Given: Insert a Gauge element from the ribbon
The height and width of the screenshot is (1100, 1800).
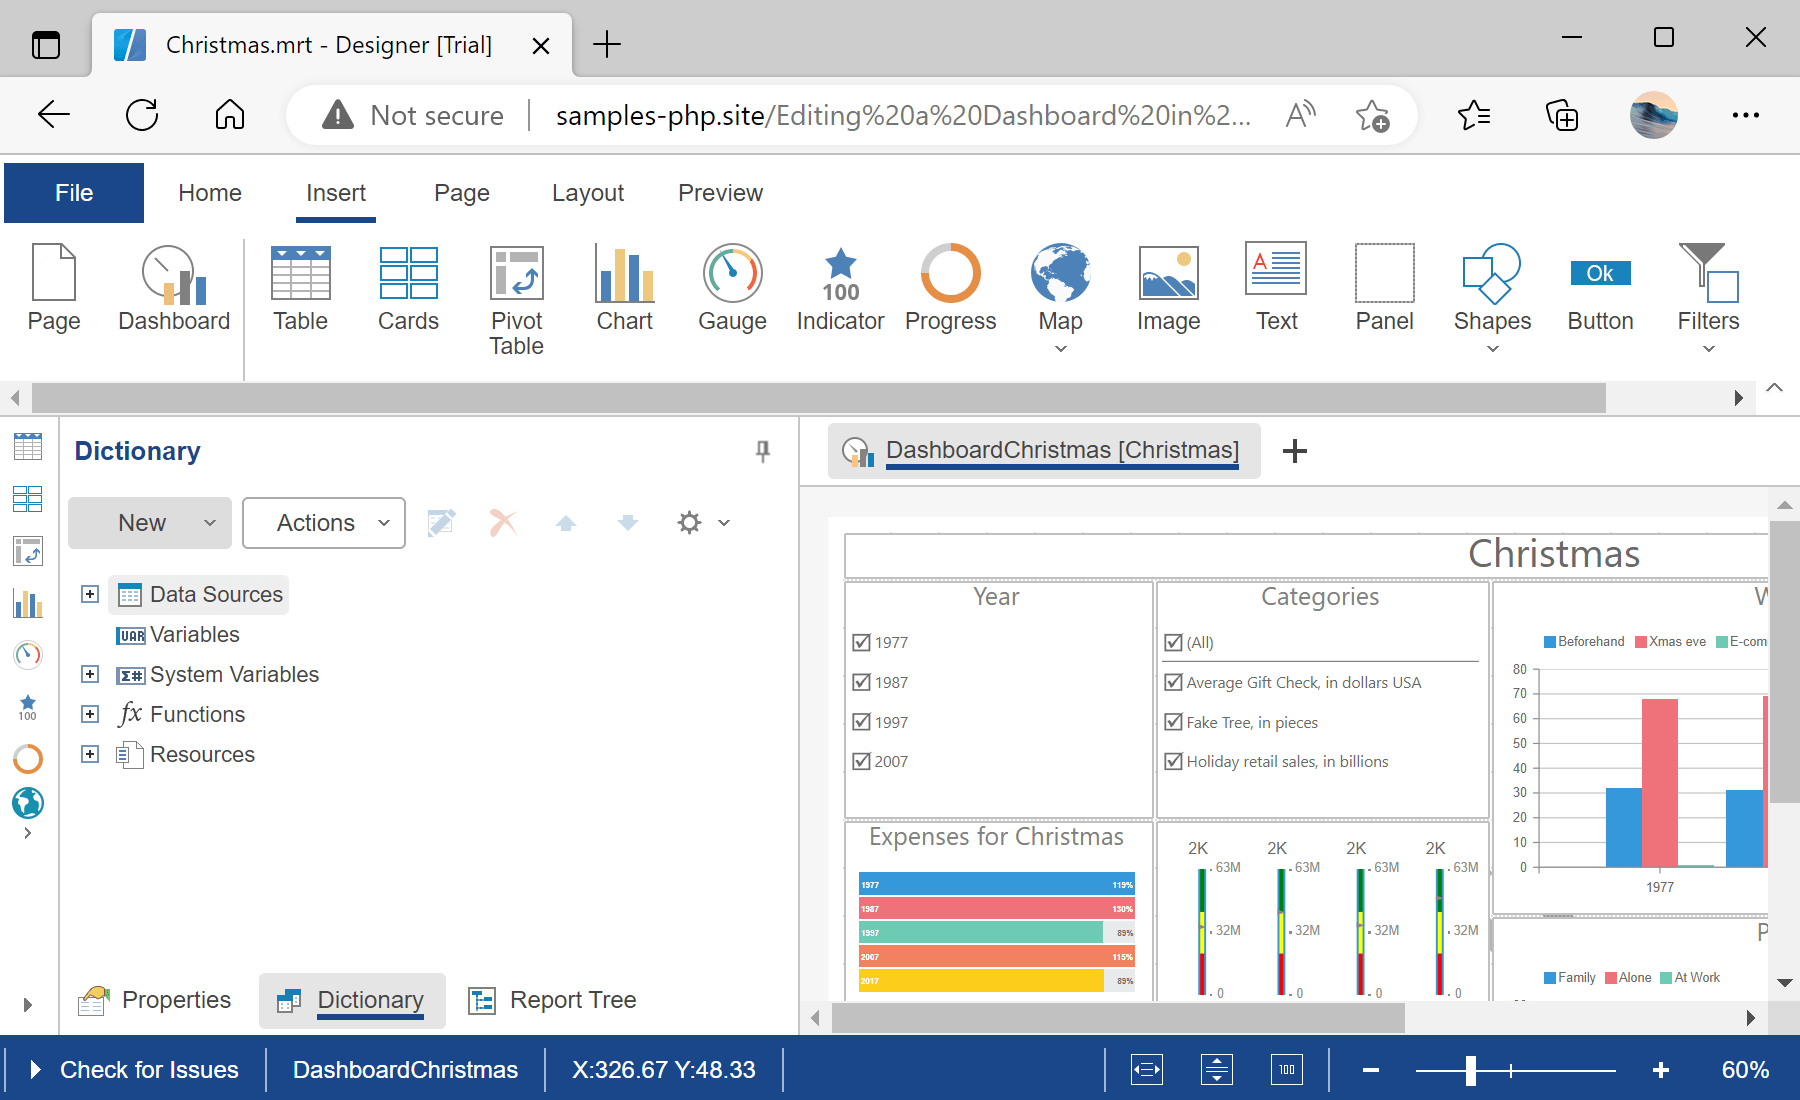Looking at the screenshot, I should pyautogui.click(x=732, y=287).
